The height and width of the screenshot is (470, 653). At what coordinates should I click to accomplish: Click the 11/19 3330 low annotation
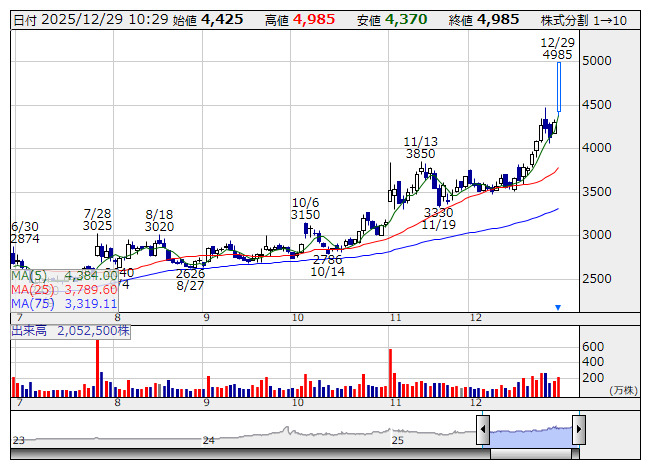(438, 219)
